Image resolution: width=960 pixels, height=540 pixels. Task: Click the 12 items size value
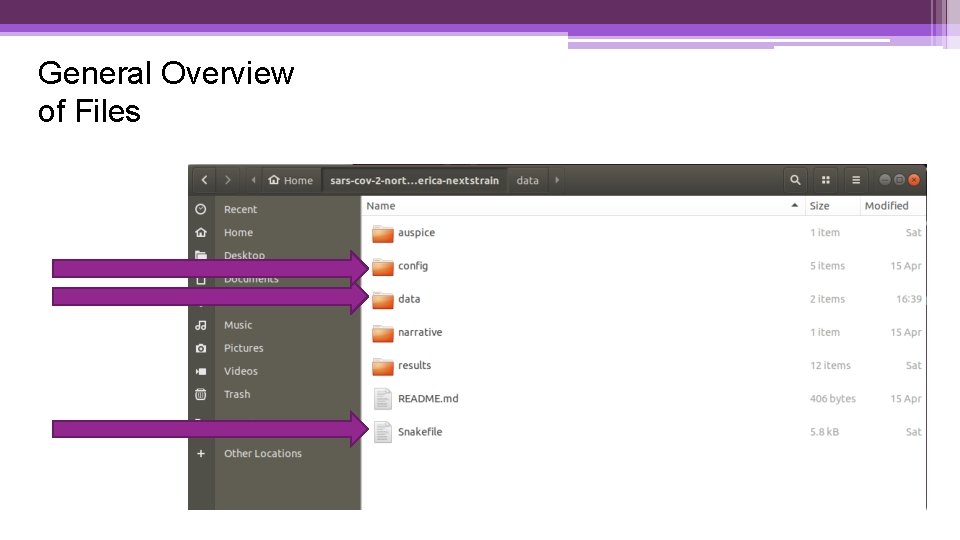(830, 366)
